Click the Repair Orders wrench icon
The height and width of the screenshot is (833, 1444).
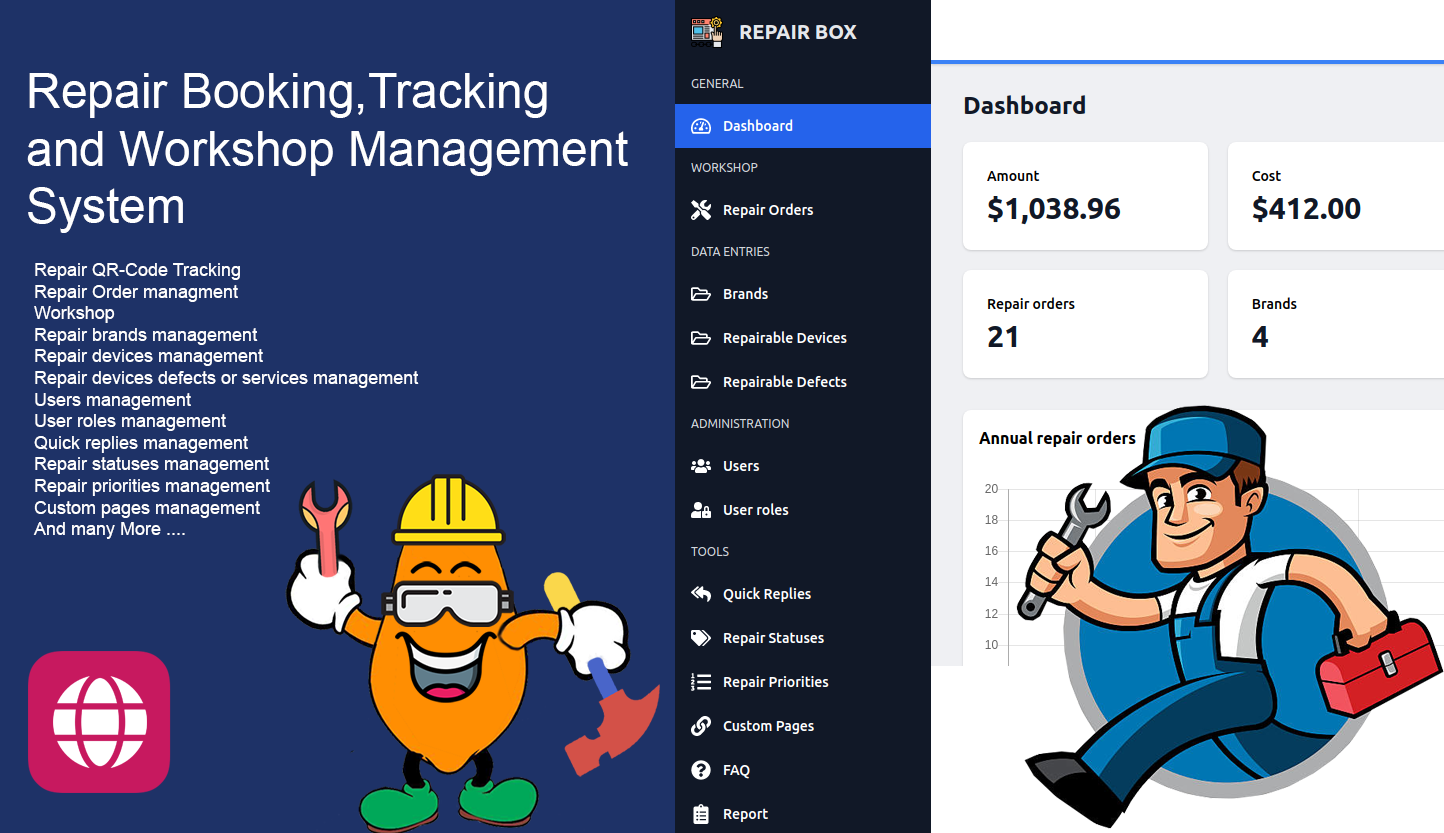pos(701,210)
